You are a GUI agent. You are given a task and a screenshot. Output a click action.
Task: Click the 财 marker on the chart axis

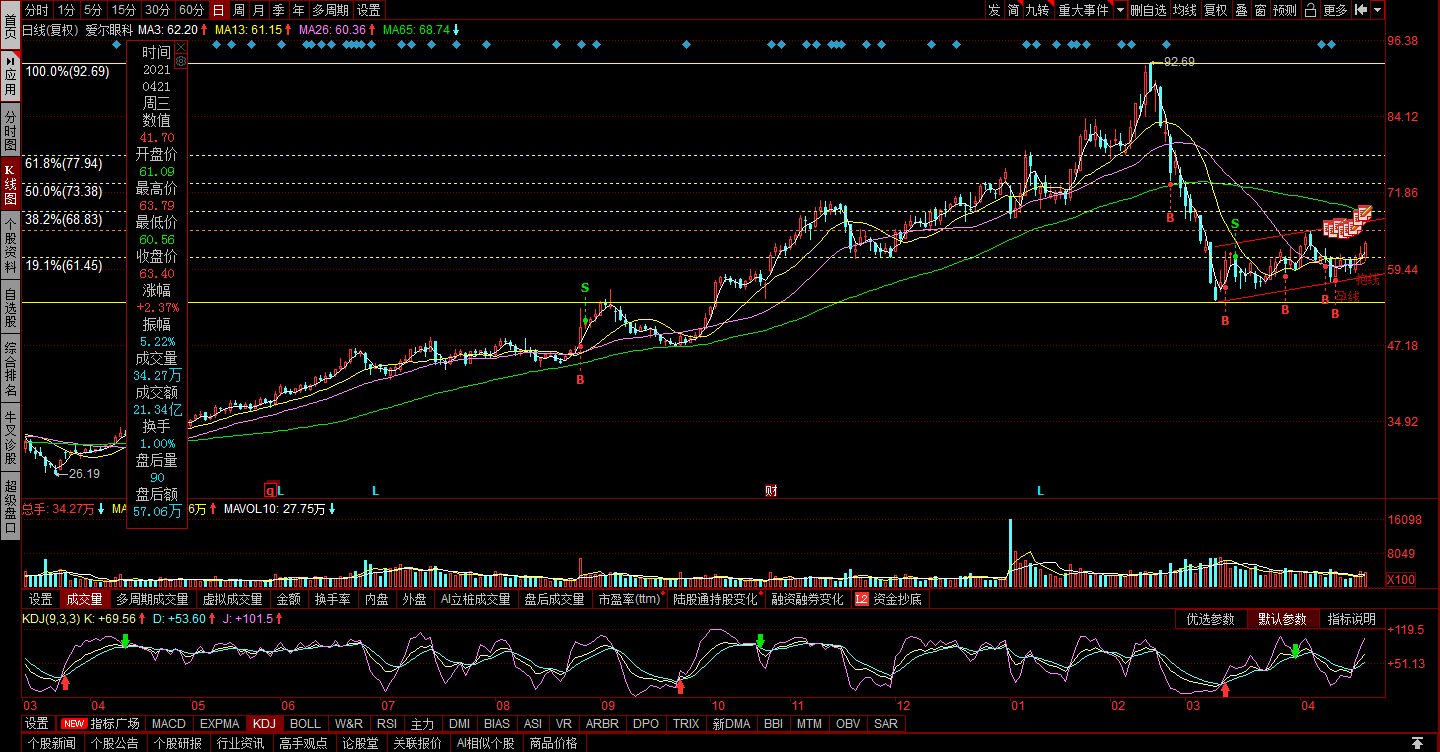771,490
